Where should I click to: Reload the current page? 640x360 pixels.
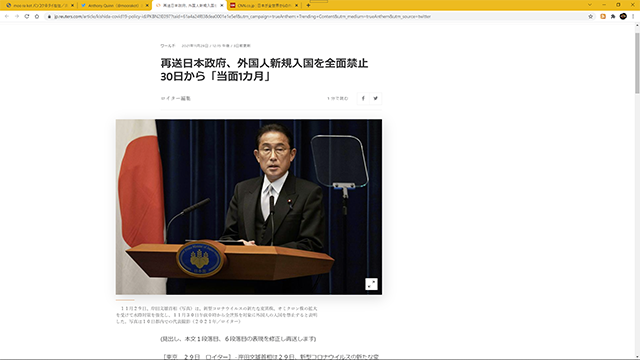point(27,16)
